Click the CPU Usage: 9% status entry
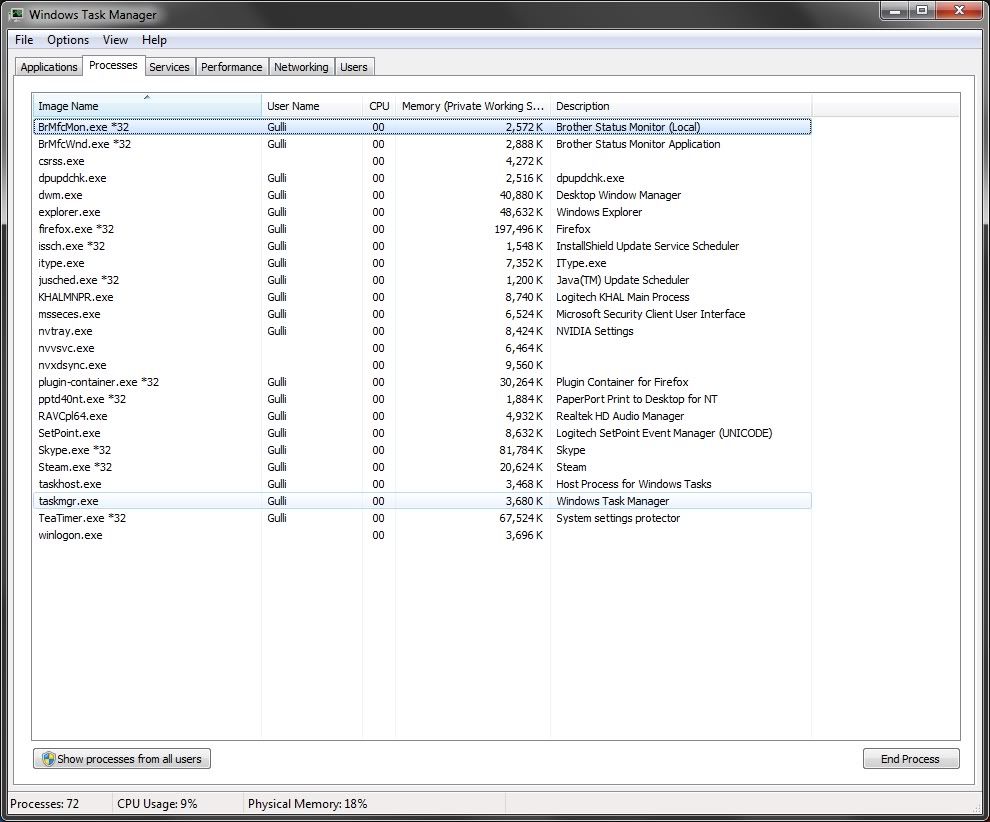This screenshot has width=990, height=822. [157, 804]
